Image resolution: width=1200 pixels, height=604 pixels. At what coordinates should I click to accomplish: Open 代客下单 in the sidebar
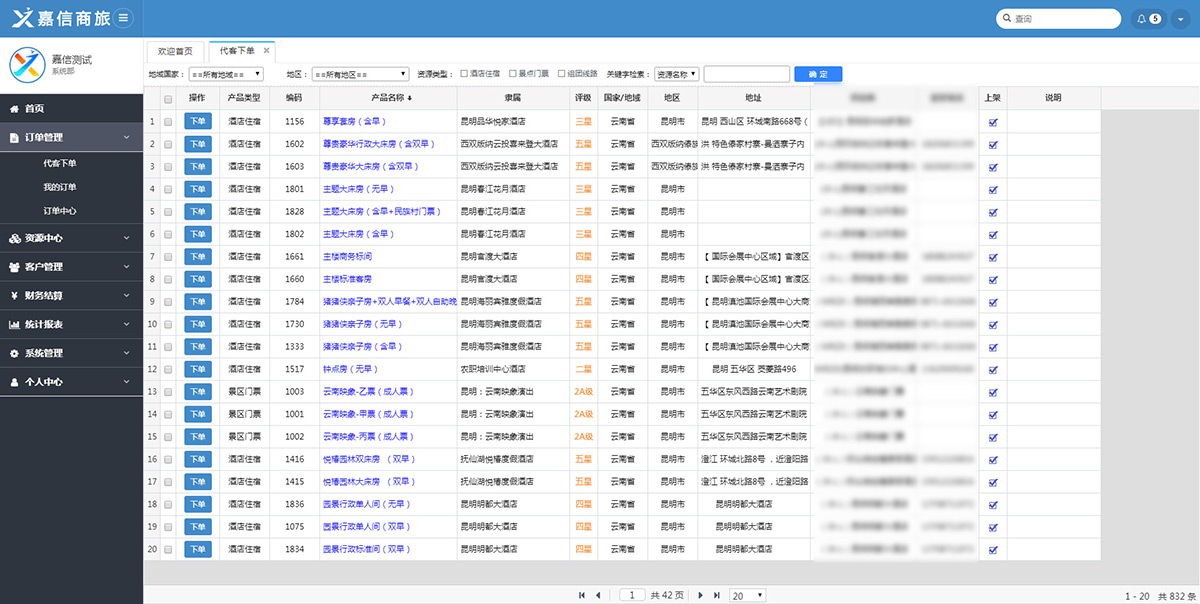[x=59, y=163]
